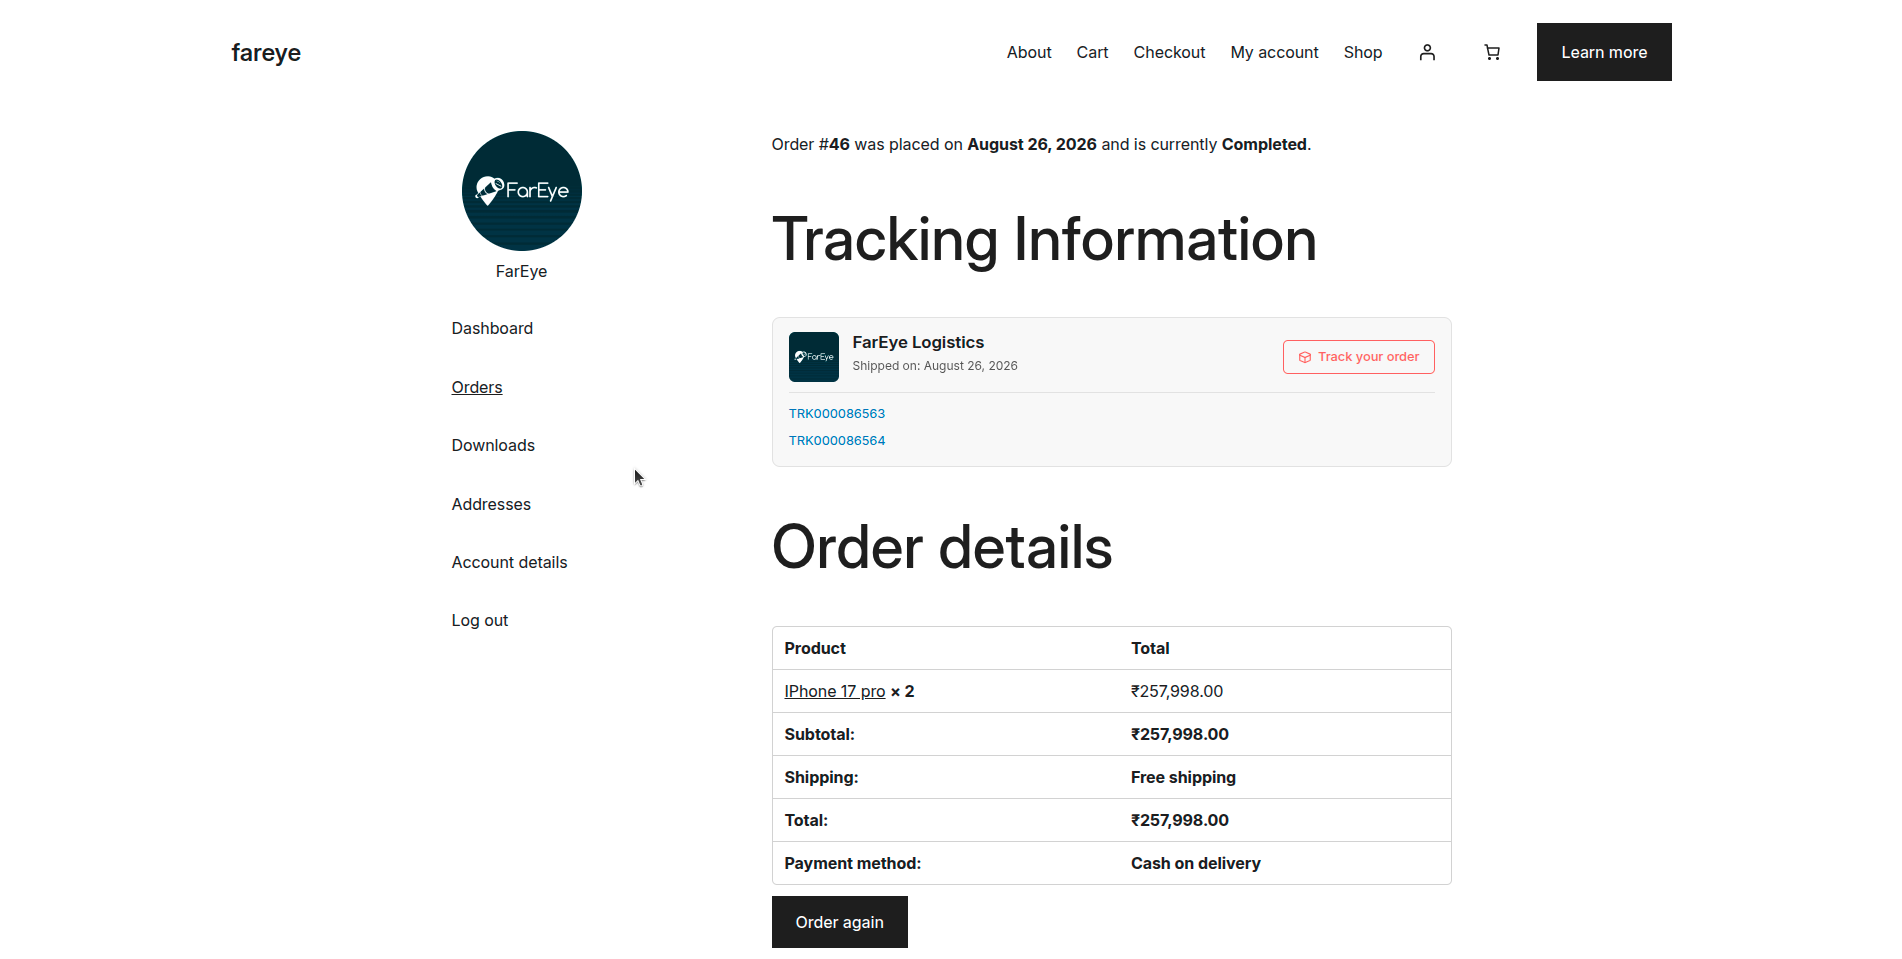Open tracking number TRK000086563

pyautogui.click(x=837, y=413)
